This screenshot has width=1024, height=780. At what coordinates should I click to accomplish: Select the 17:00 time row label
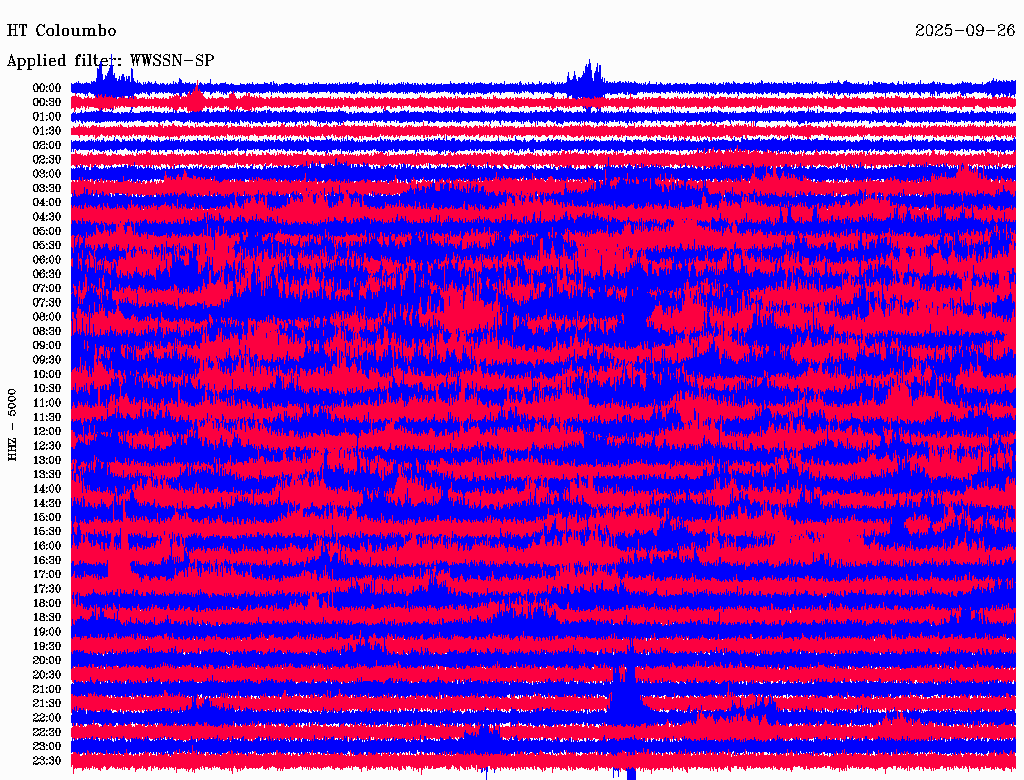(x=47, y=574)
